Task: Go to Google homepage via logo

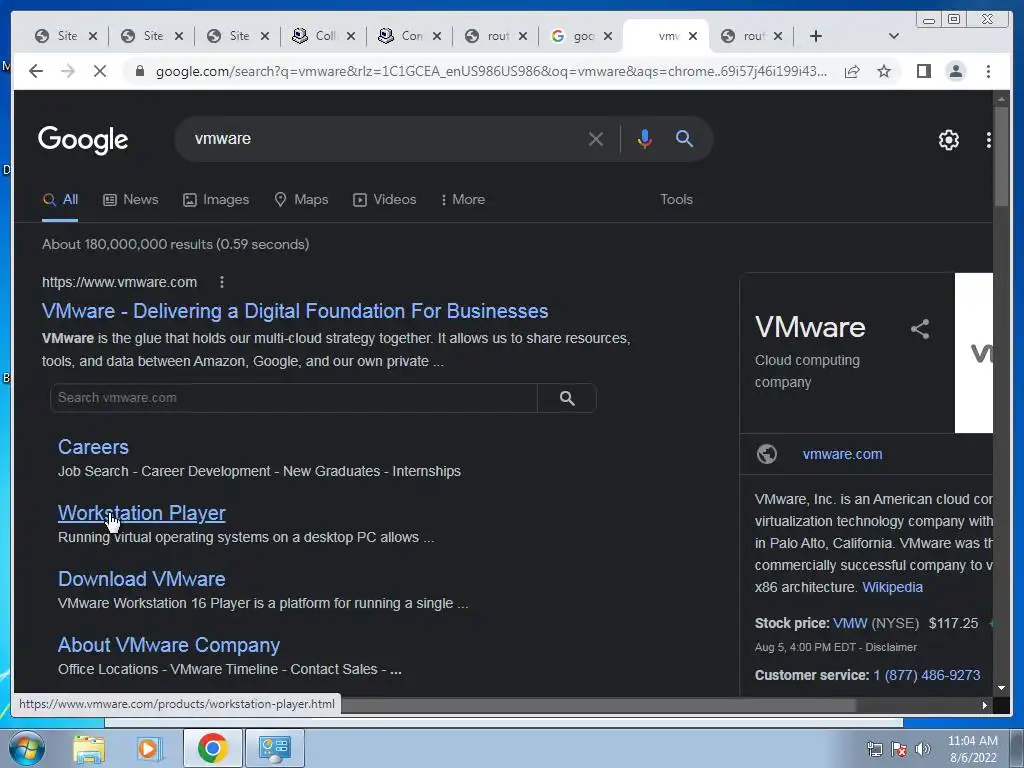Action: click(x=83, y=140)
